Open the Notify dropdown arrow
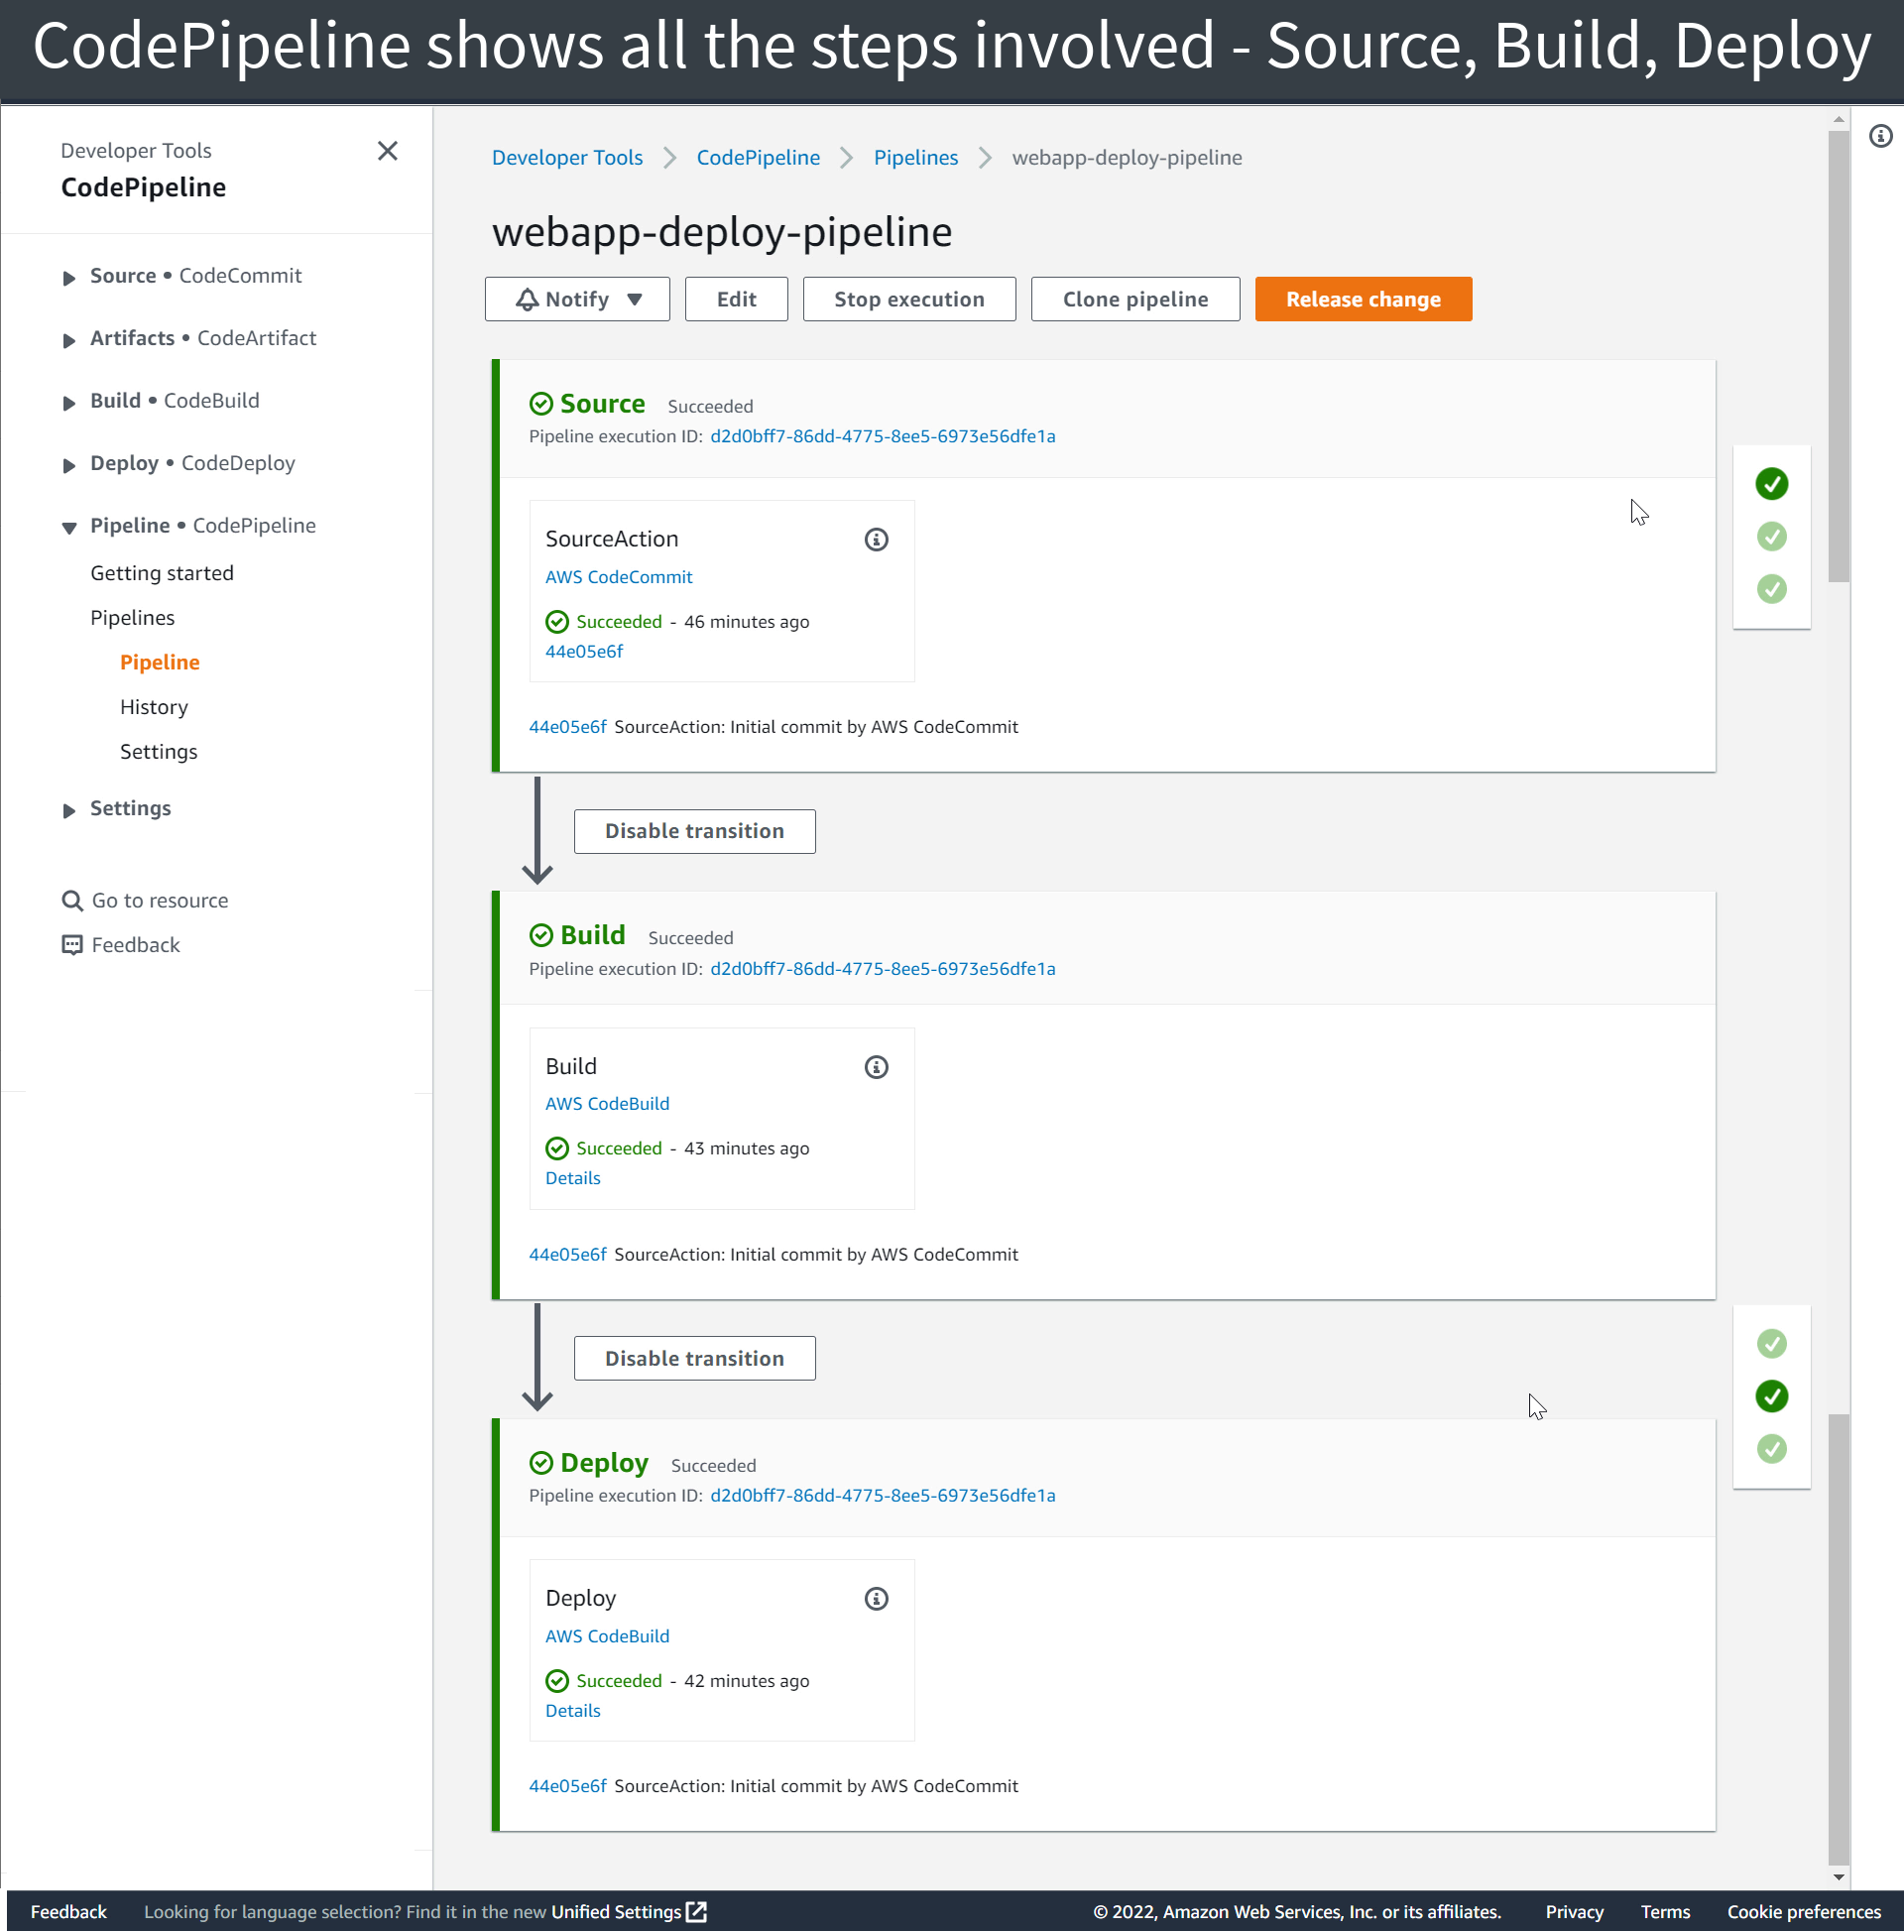 pyautogui.click(x=636, y=298)
